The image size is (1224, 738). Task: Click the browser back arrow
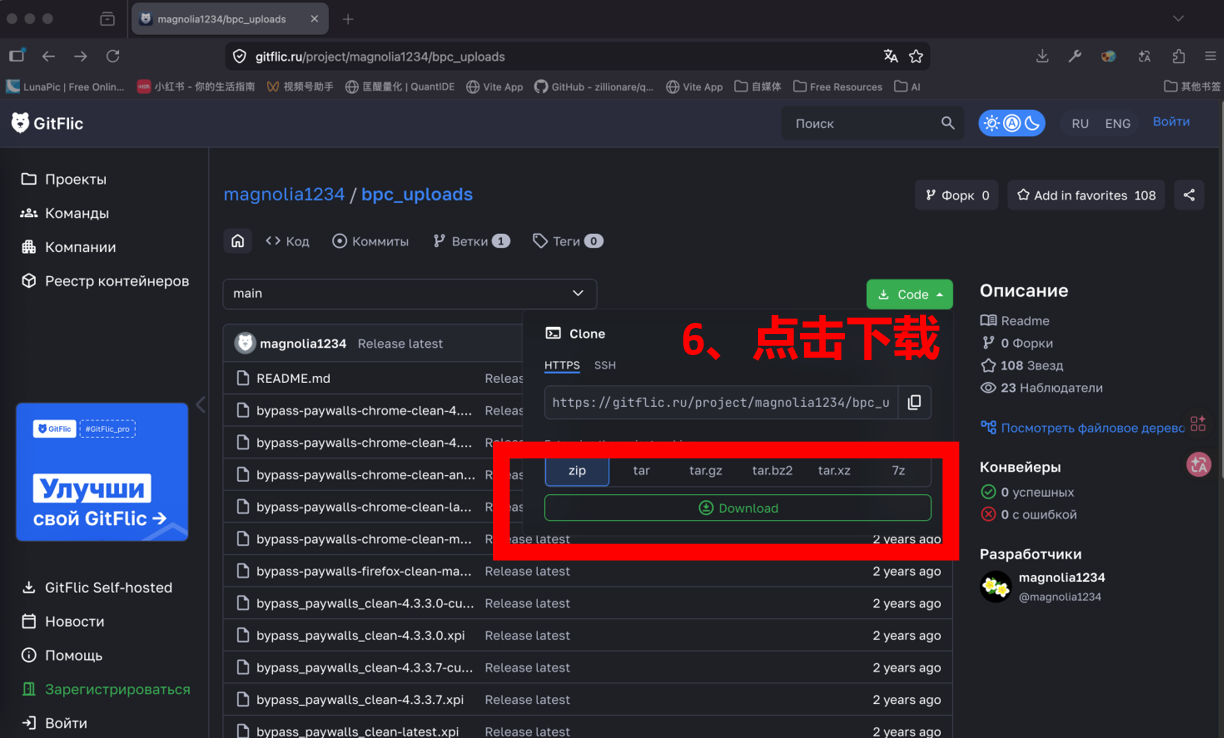click(49, 56)
